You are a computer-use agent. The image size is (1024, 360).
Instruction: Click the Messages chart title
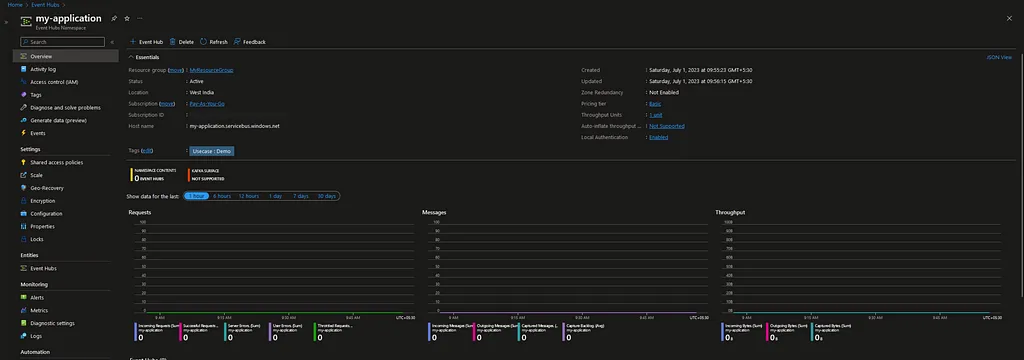pos(434,213)
